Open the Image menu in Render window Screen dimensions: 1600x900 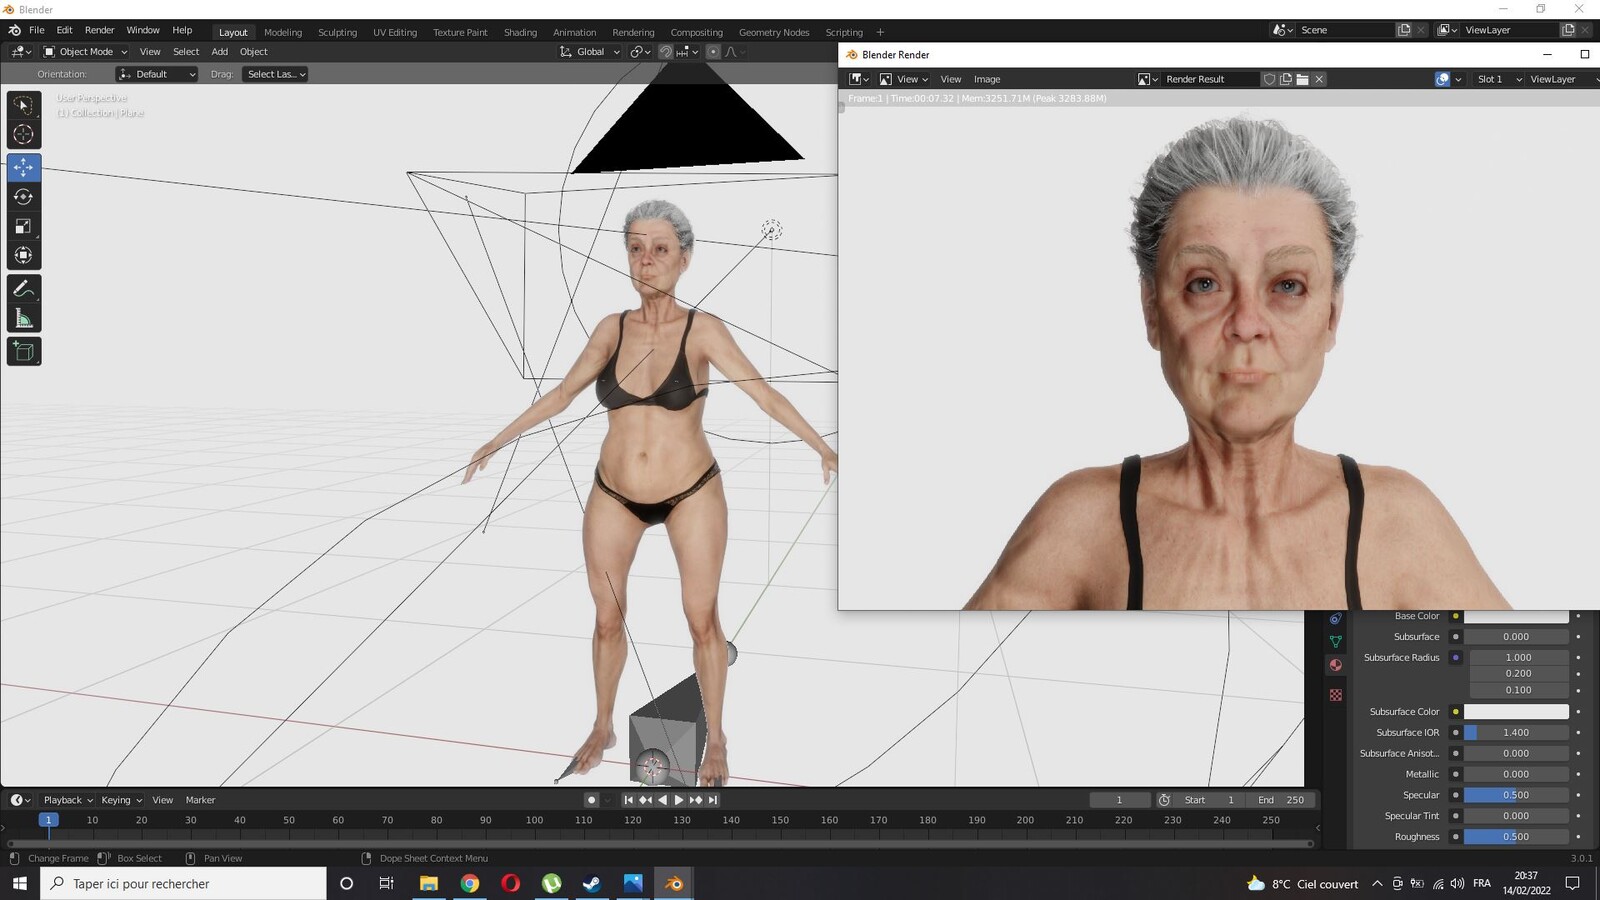tap(987, 79)
